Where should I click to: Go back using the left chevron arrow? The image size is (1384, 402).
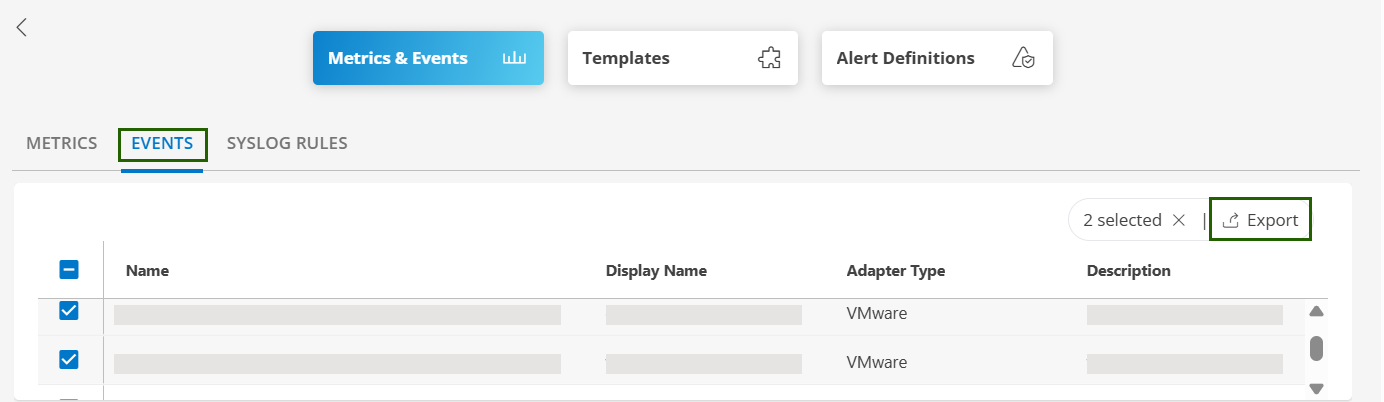click(22, 28)
